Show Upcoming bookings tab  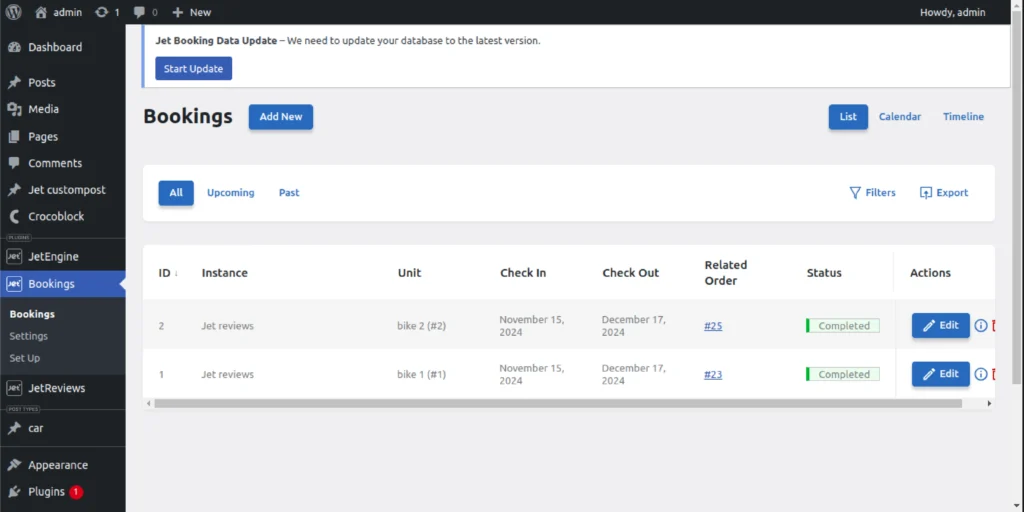pyautogui.click(x=230, y=193)
